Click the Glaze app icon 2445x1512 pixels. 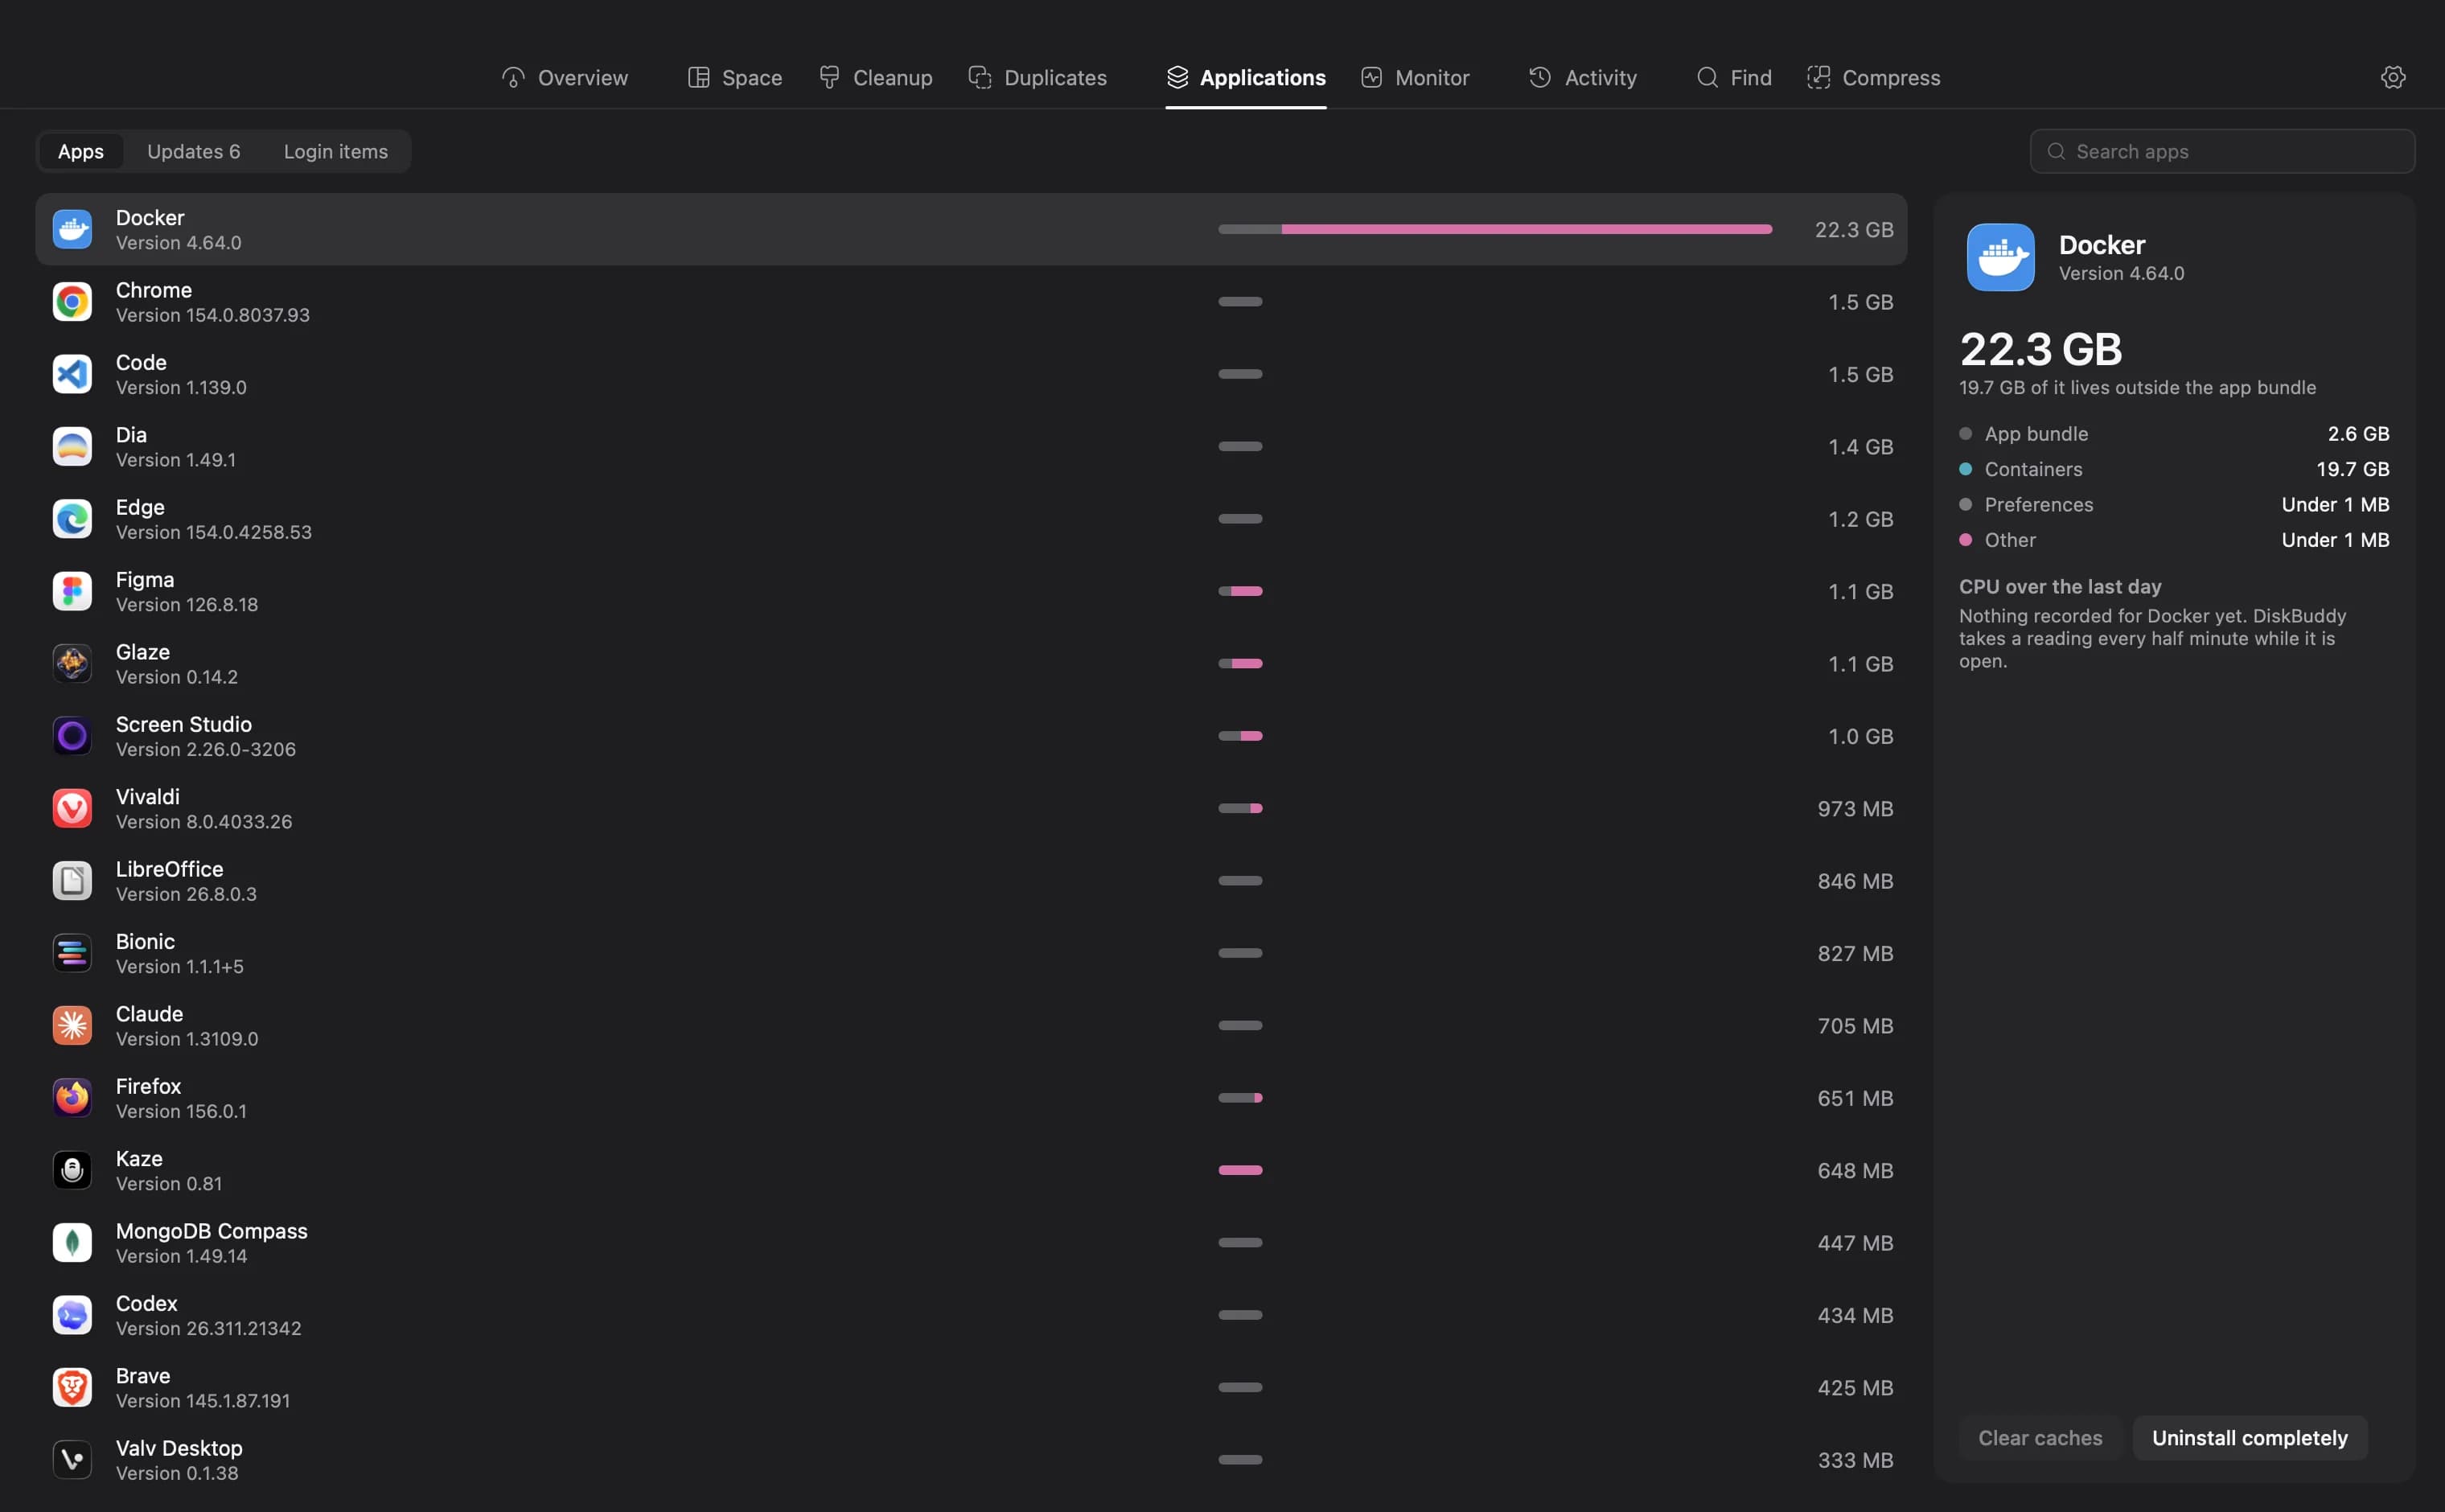coord(72,664)
